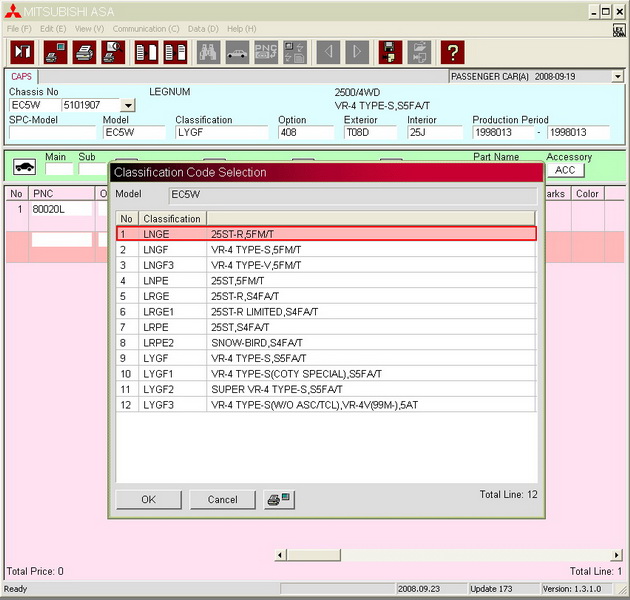Open the Edit (E) menu
630x600 pixels.
point(53,29)
